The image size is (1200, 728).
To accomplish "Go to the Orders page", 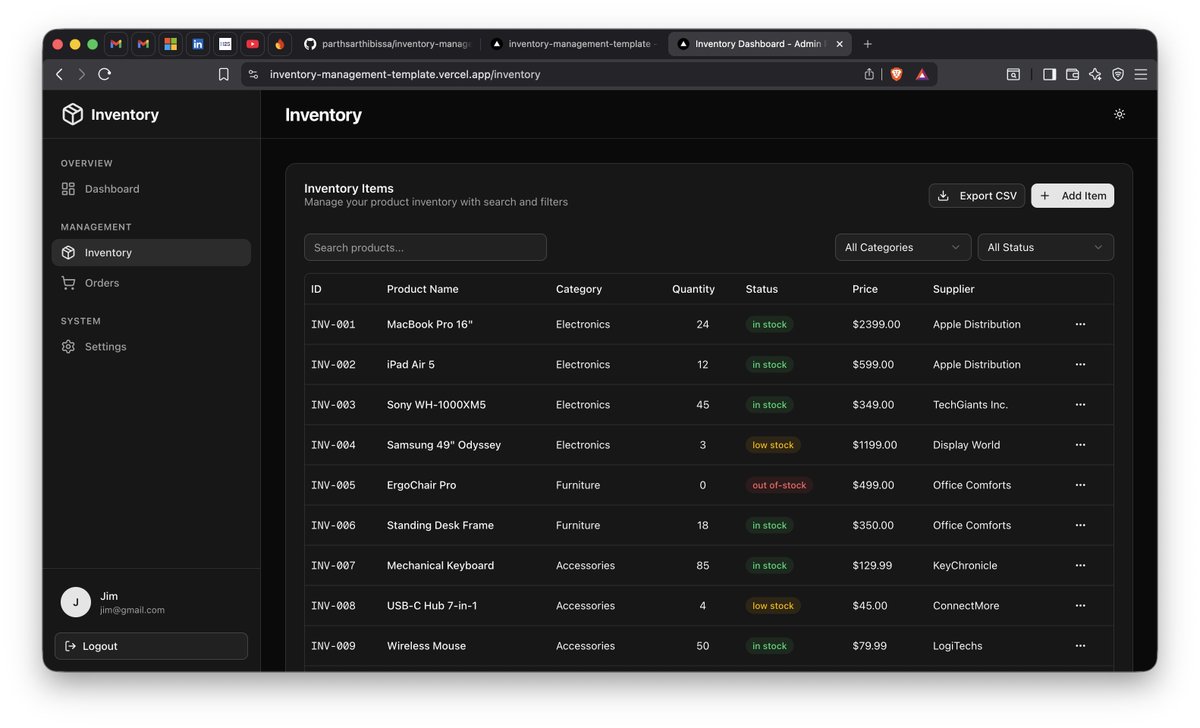I will click(x=151, y=283).
